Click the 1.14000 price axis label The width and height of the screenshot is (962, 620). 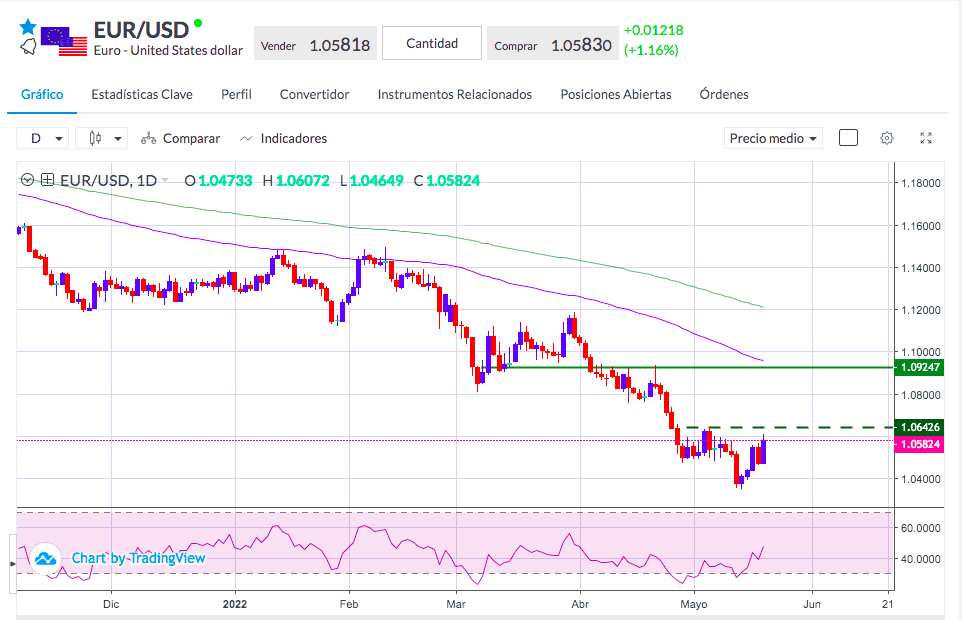coord(920,268)
